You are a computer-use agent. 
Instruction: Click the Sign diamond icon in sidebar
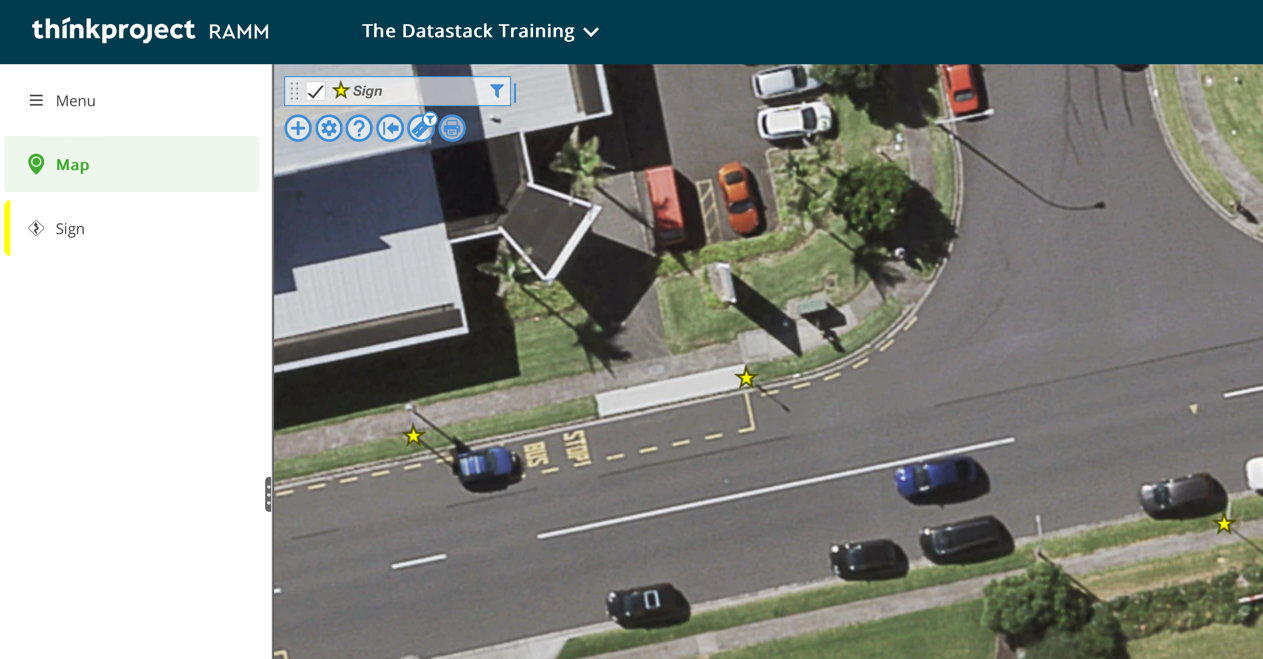tap(36, 228)
